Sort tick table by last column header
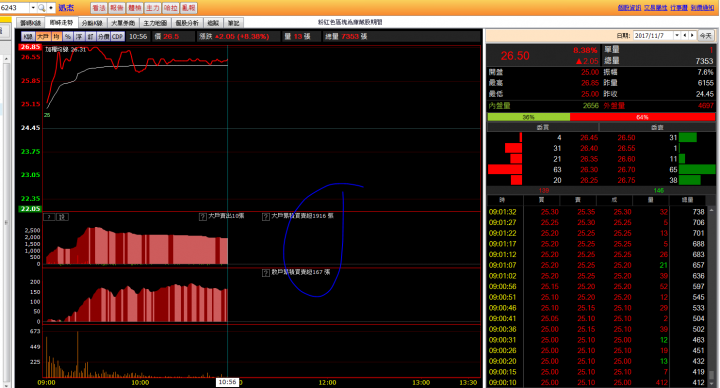 687,200
